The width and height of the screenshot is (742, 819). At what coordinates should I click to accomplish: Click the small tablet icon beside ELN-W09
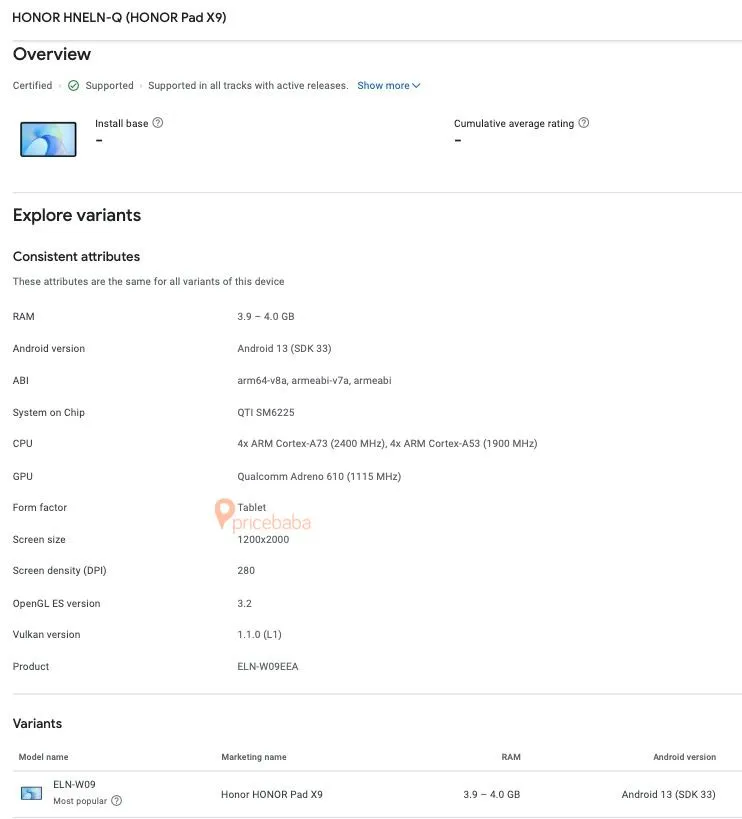pyautogui.click(x=31, y=793)
